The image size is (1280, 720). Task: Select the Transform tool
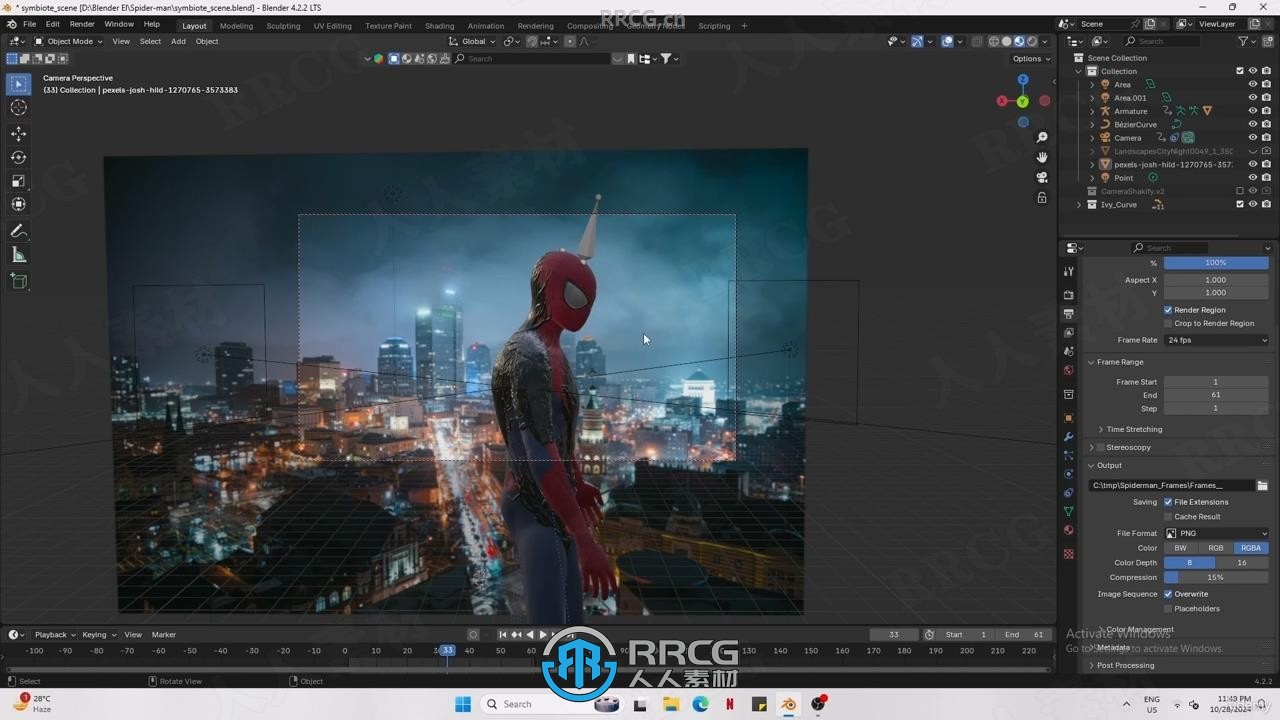tap(19, 204)
